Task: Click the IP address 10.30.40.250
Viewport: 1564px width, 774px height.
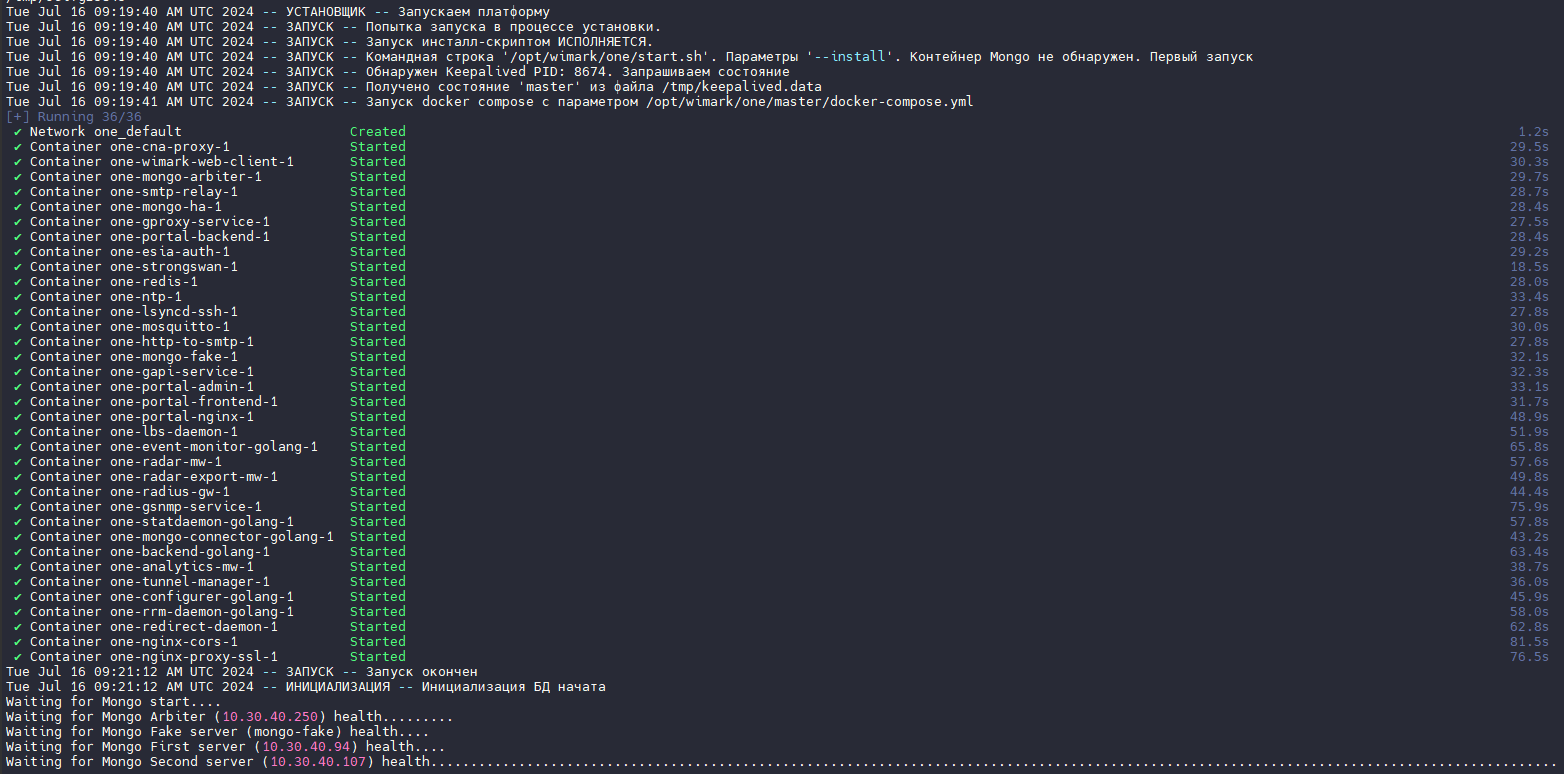Action: [270, 717]
